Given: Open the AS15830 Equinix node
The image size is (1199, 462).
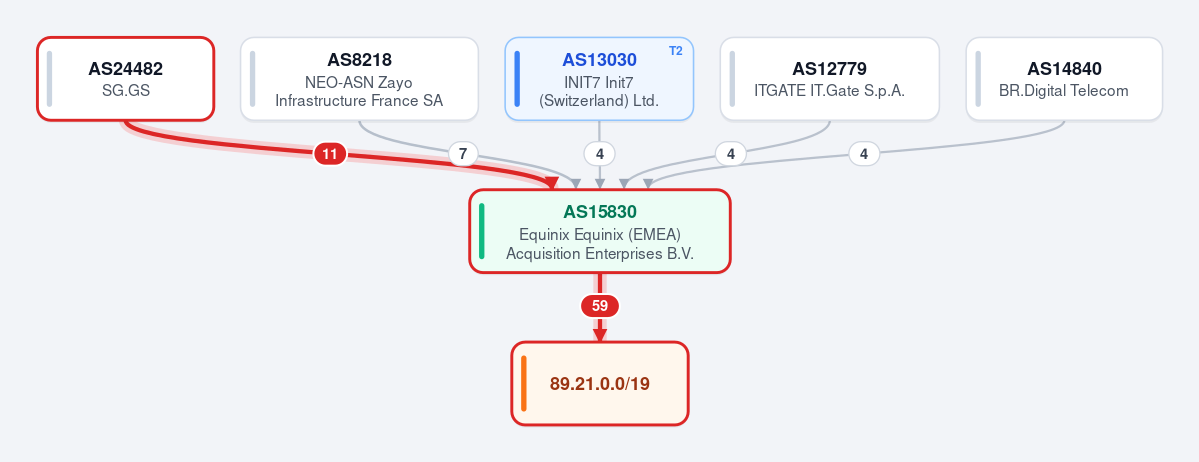Looking at the screenshot, I should 600,231.
